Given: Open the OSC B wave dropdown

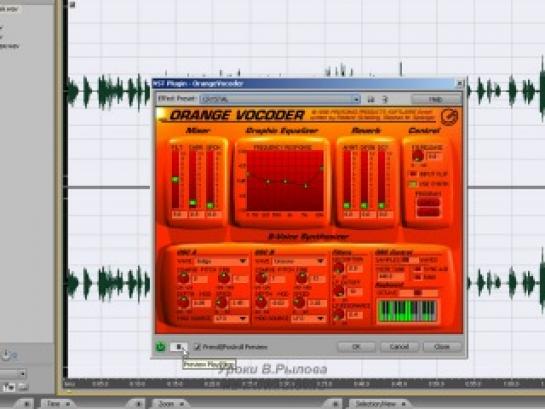Looking at the screenshot, I should [x=299, y=261].
